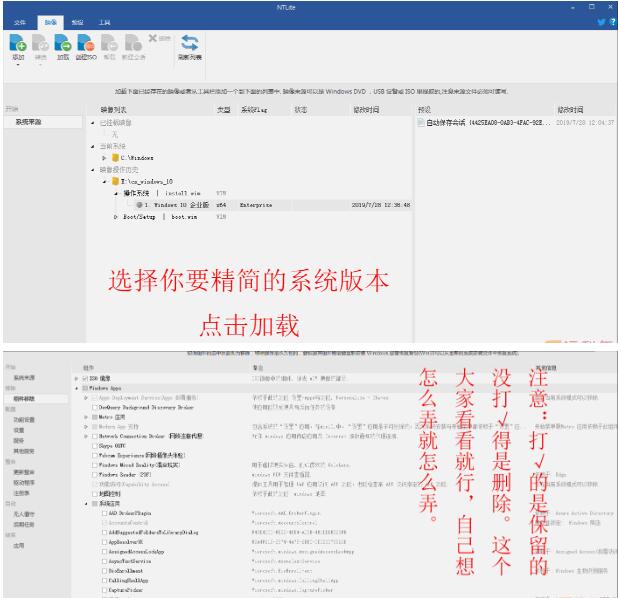Toggle the Windows Mixed Reality checkbox

(x=95, y=465)
